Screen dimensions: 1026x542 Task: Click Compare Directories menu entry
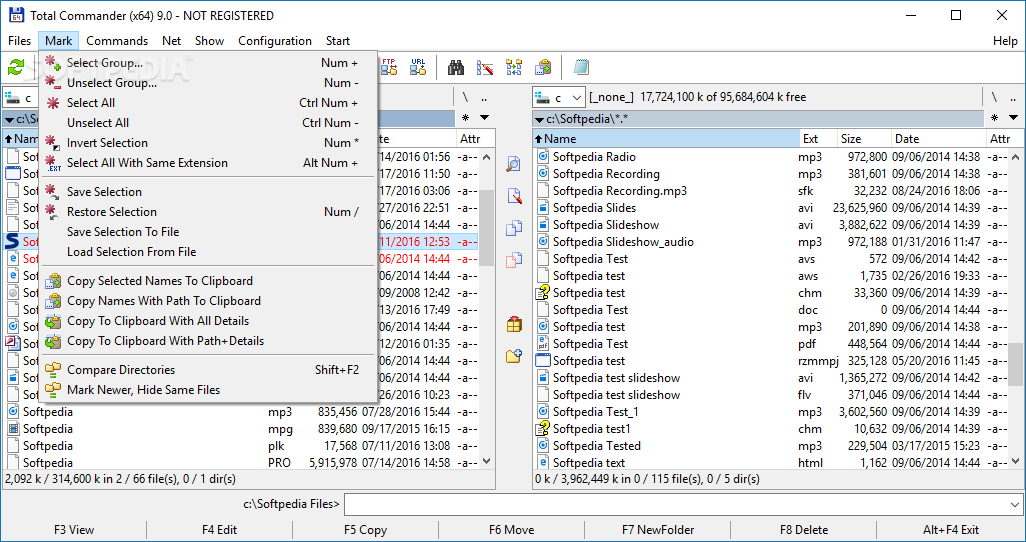(208, 370)
